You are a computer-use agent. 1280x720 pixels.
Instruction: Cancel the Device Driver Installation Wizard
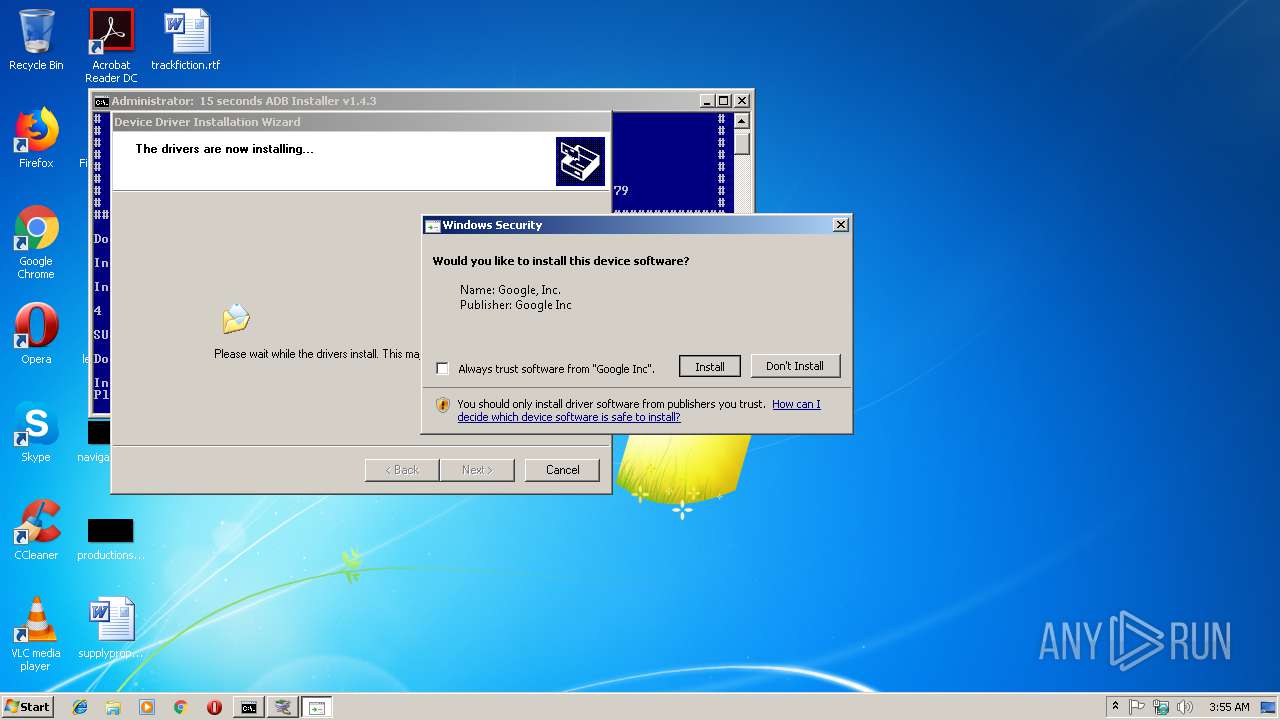coord(562,470)
